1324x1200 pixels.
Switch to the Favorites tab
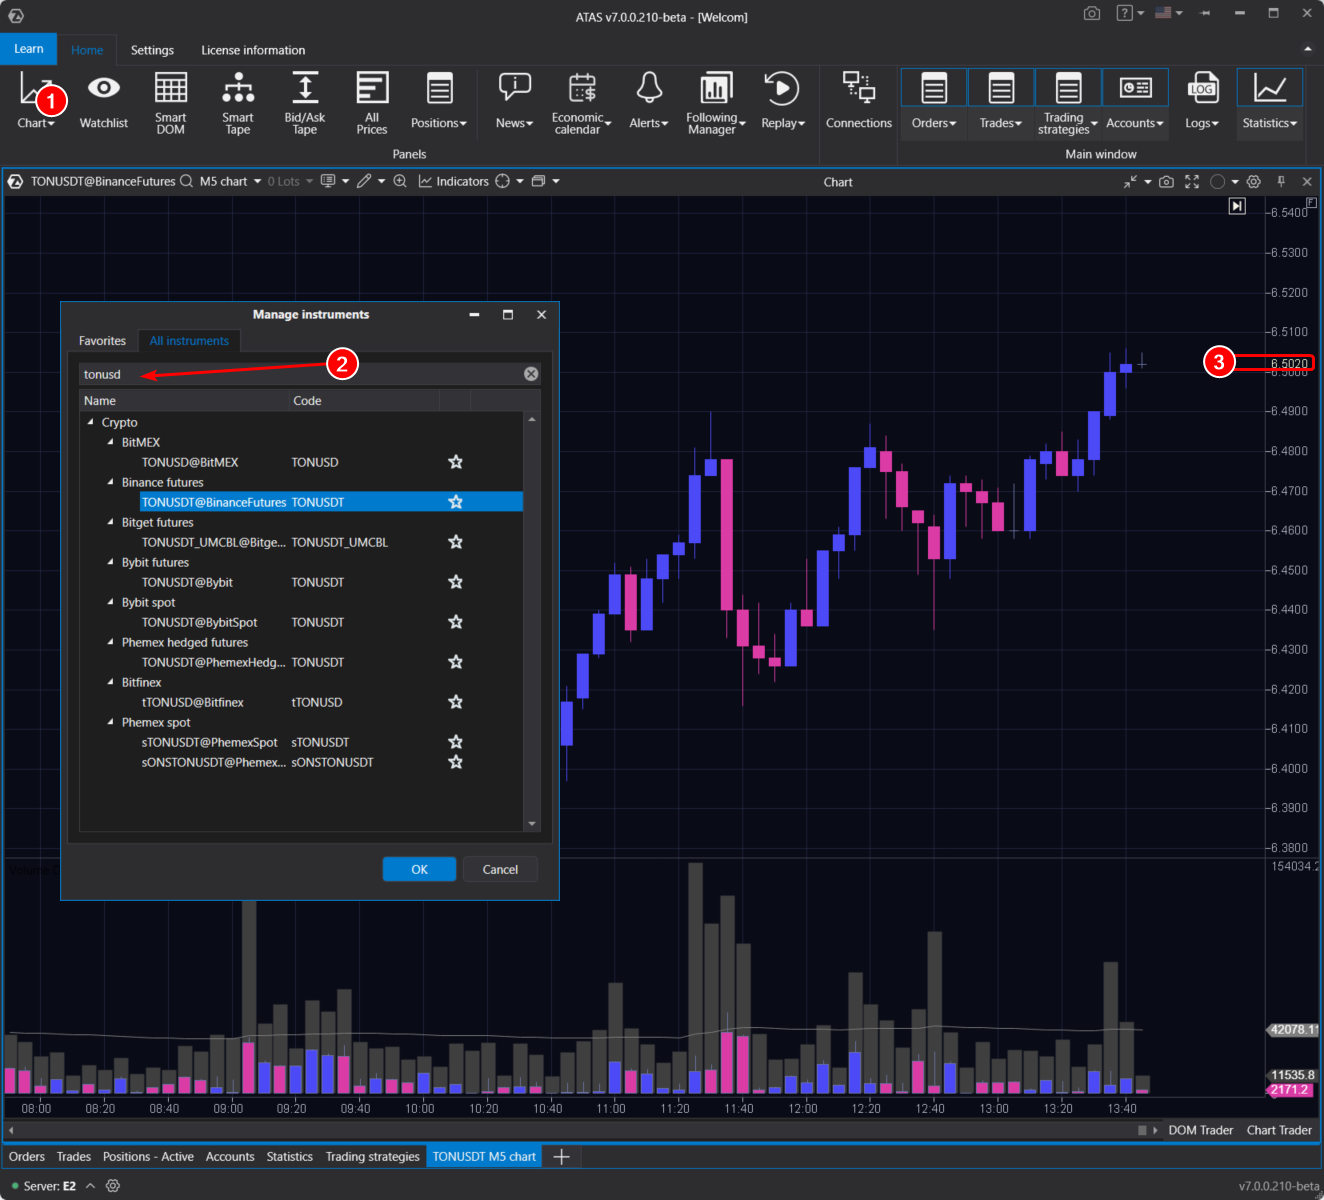102,341
